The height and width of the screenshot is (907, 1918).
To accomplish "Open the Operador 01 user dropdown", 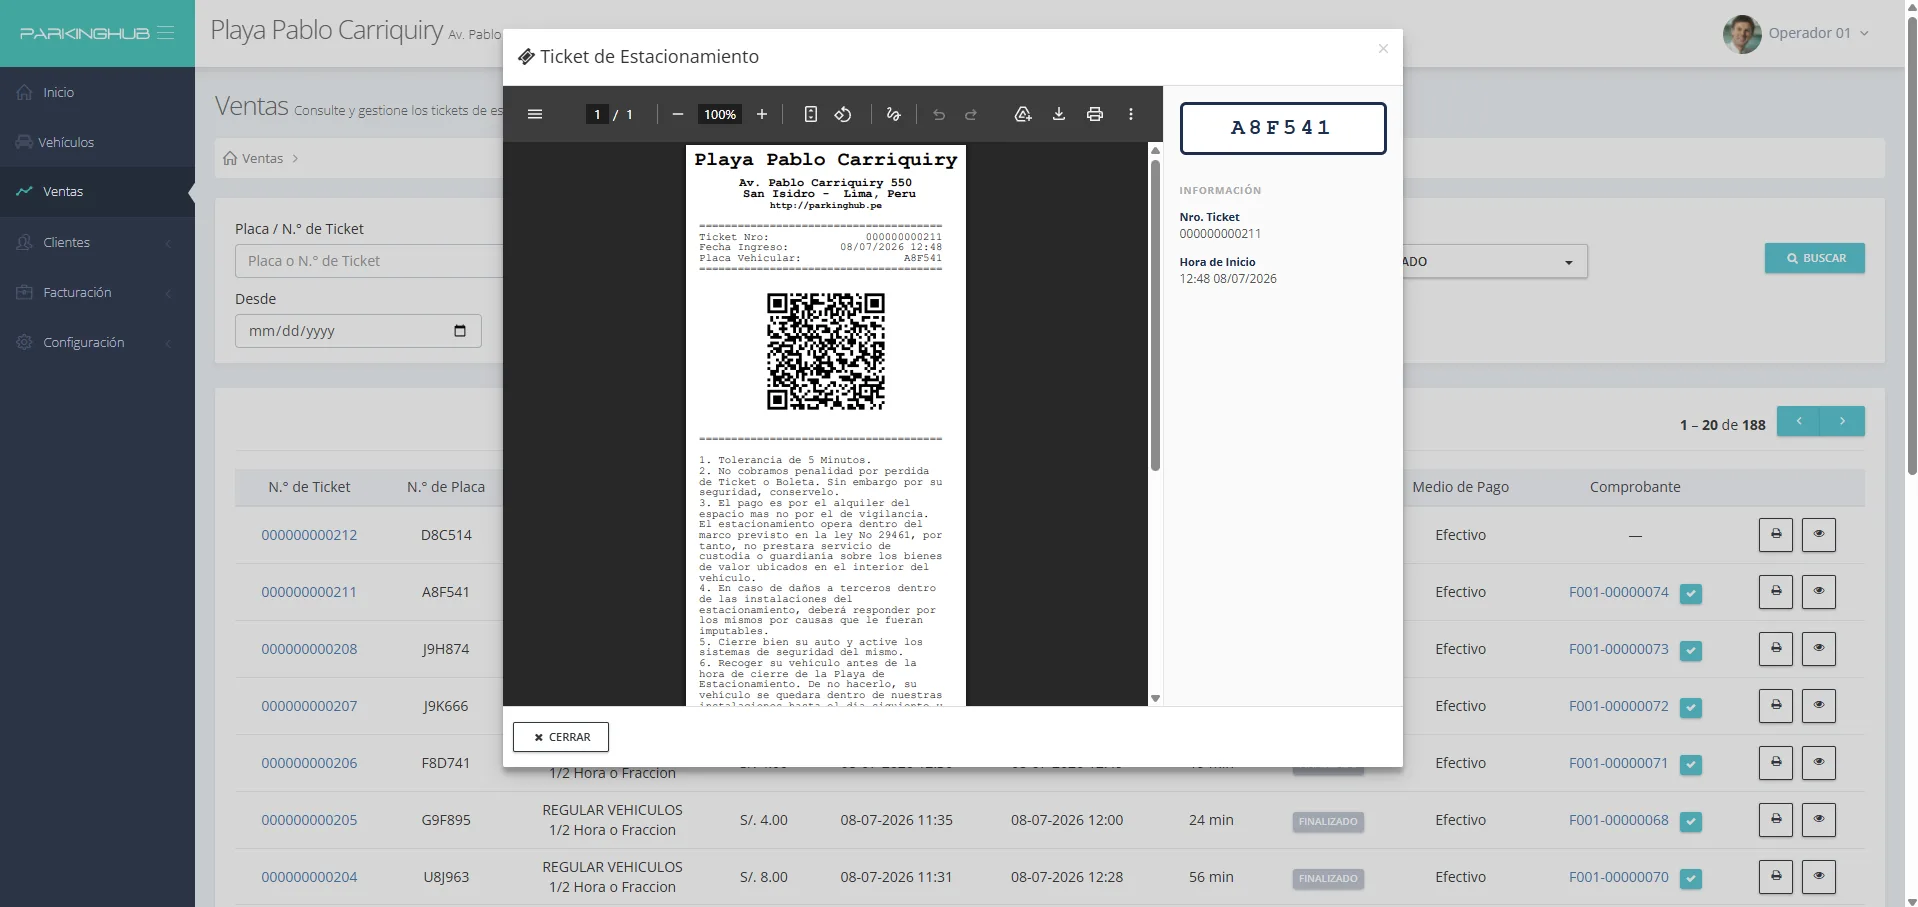I will 1818,33.
